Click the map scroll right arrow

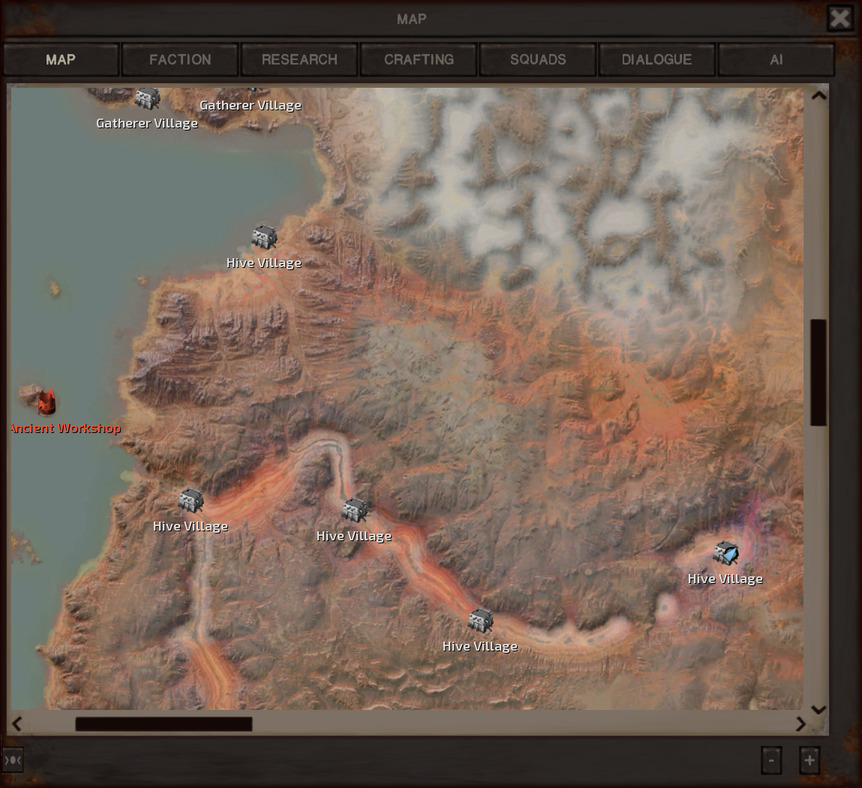pyautogui.click(x=800, y=724)
